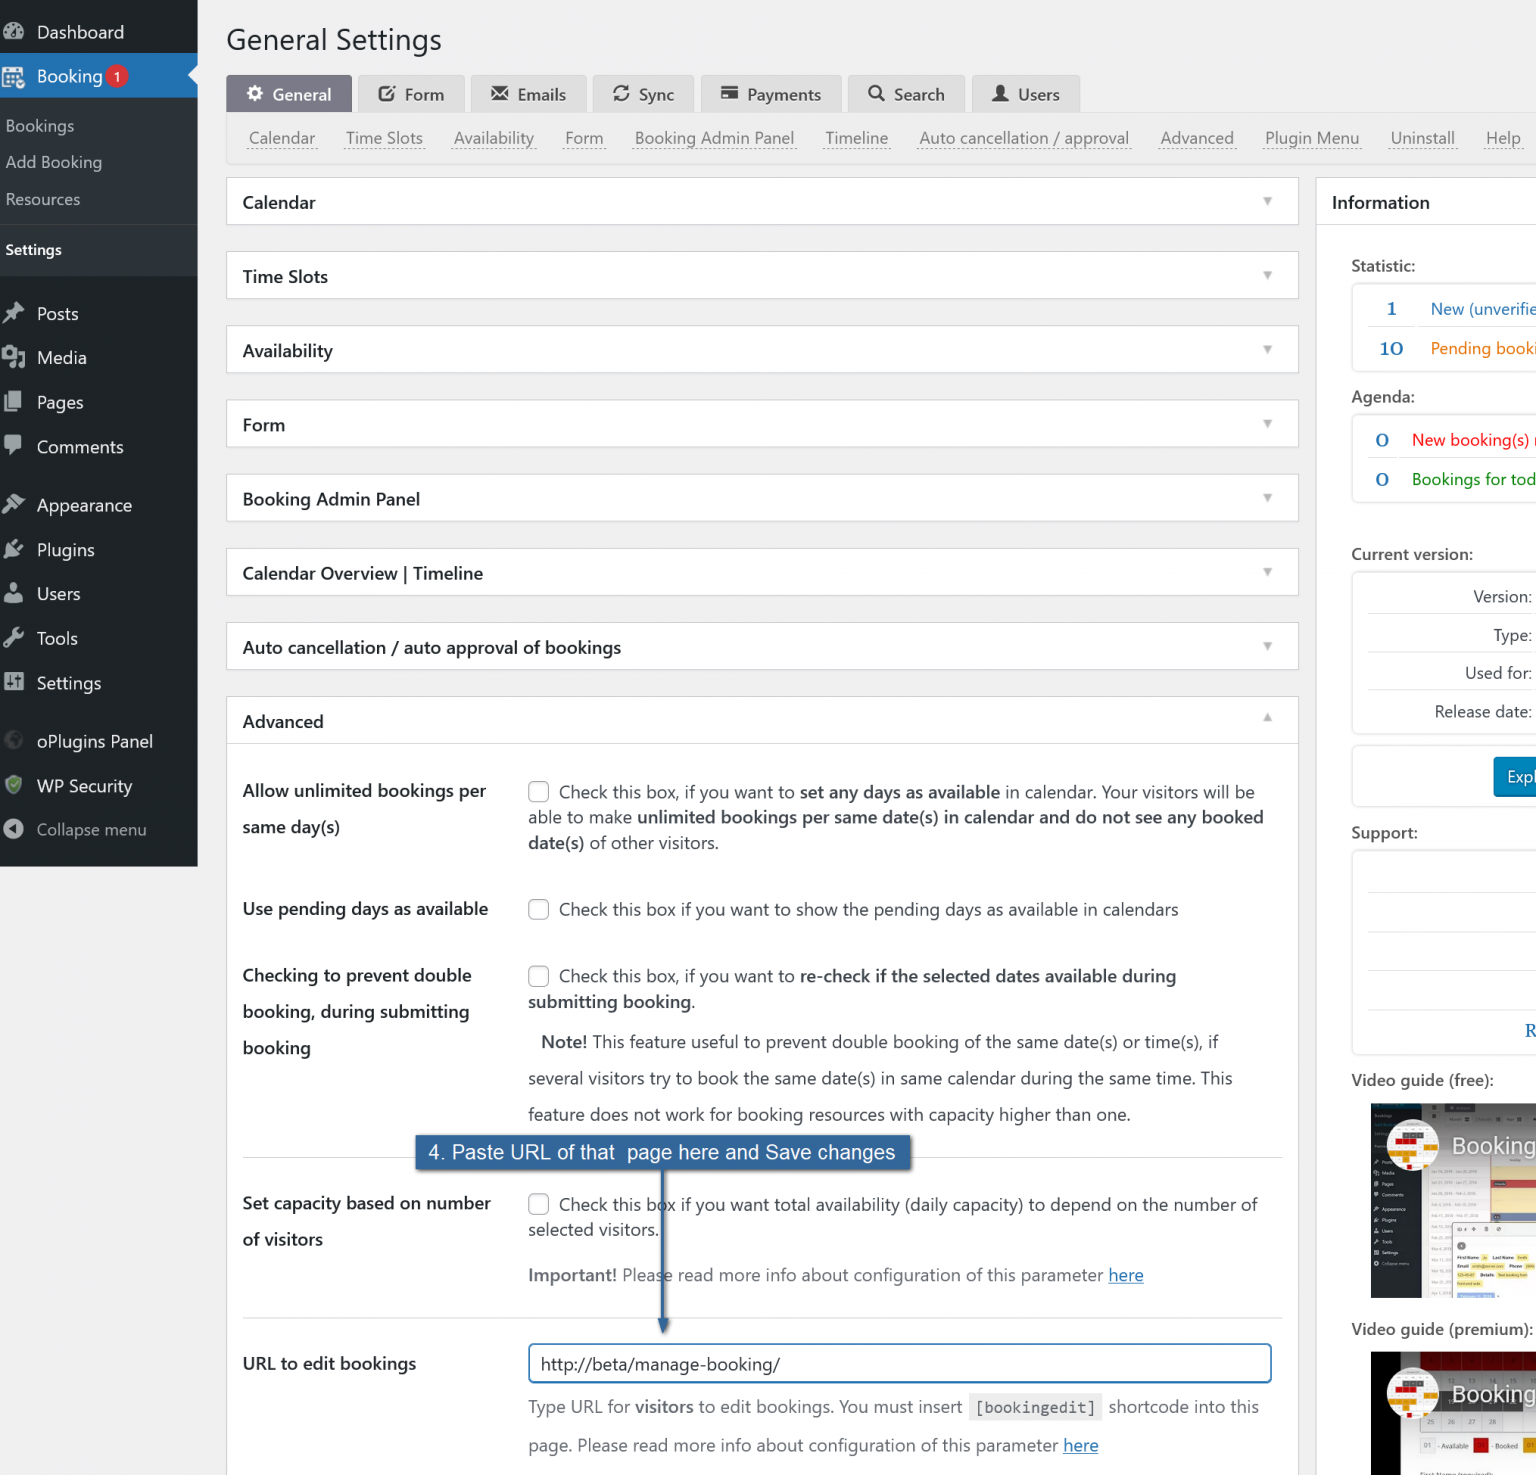This screenshot has width=1536, height=1475.
Task: Enable unlimited bookings per same day checkbox
Action: click(x=539, y=792)
